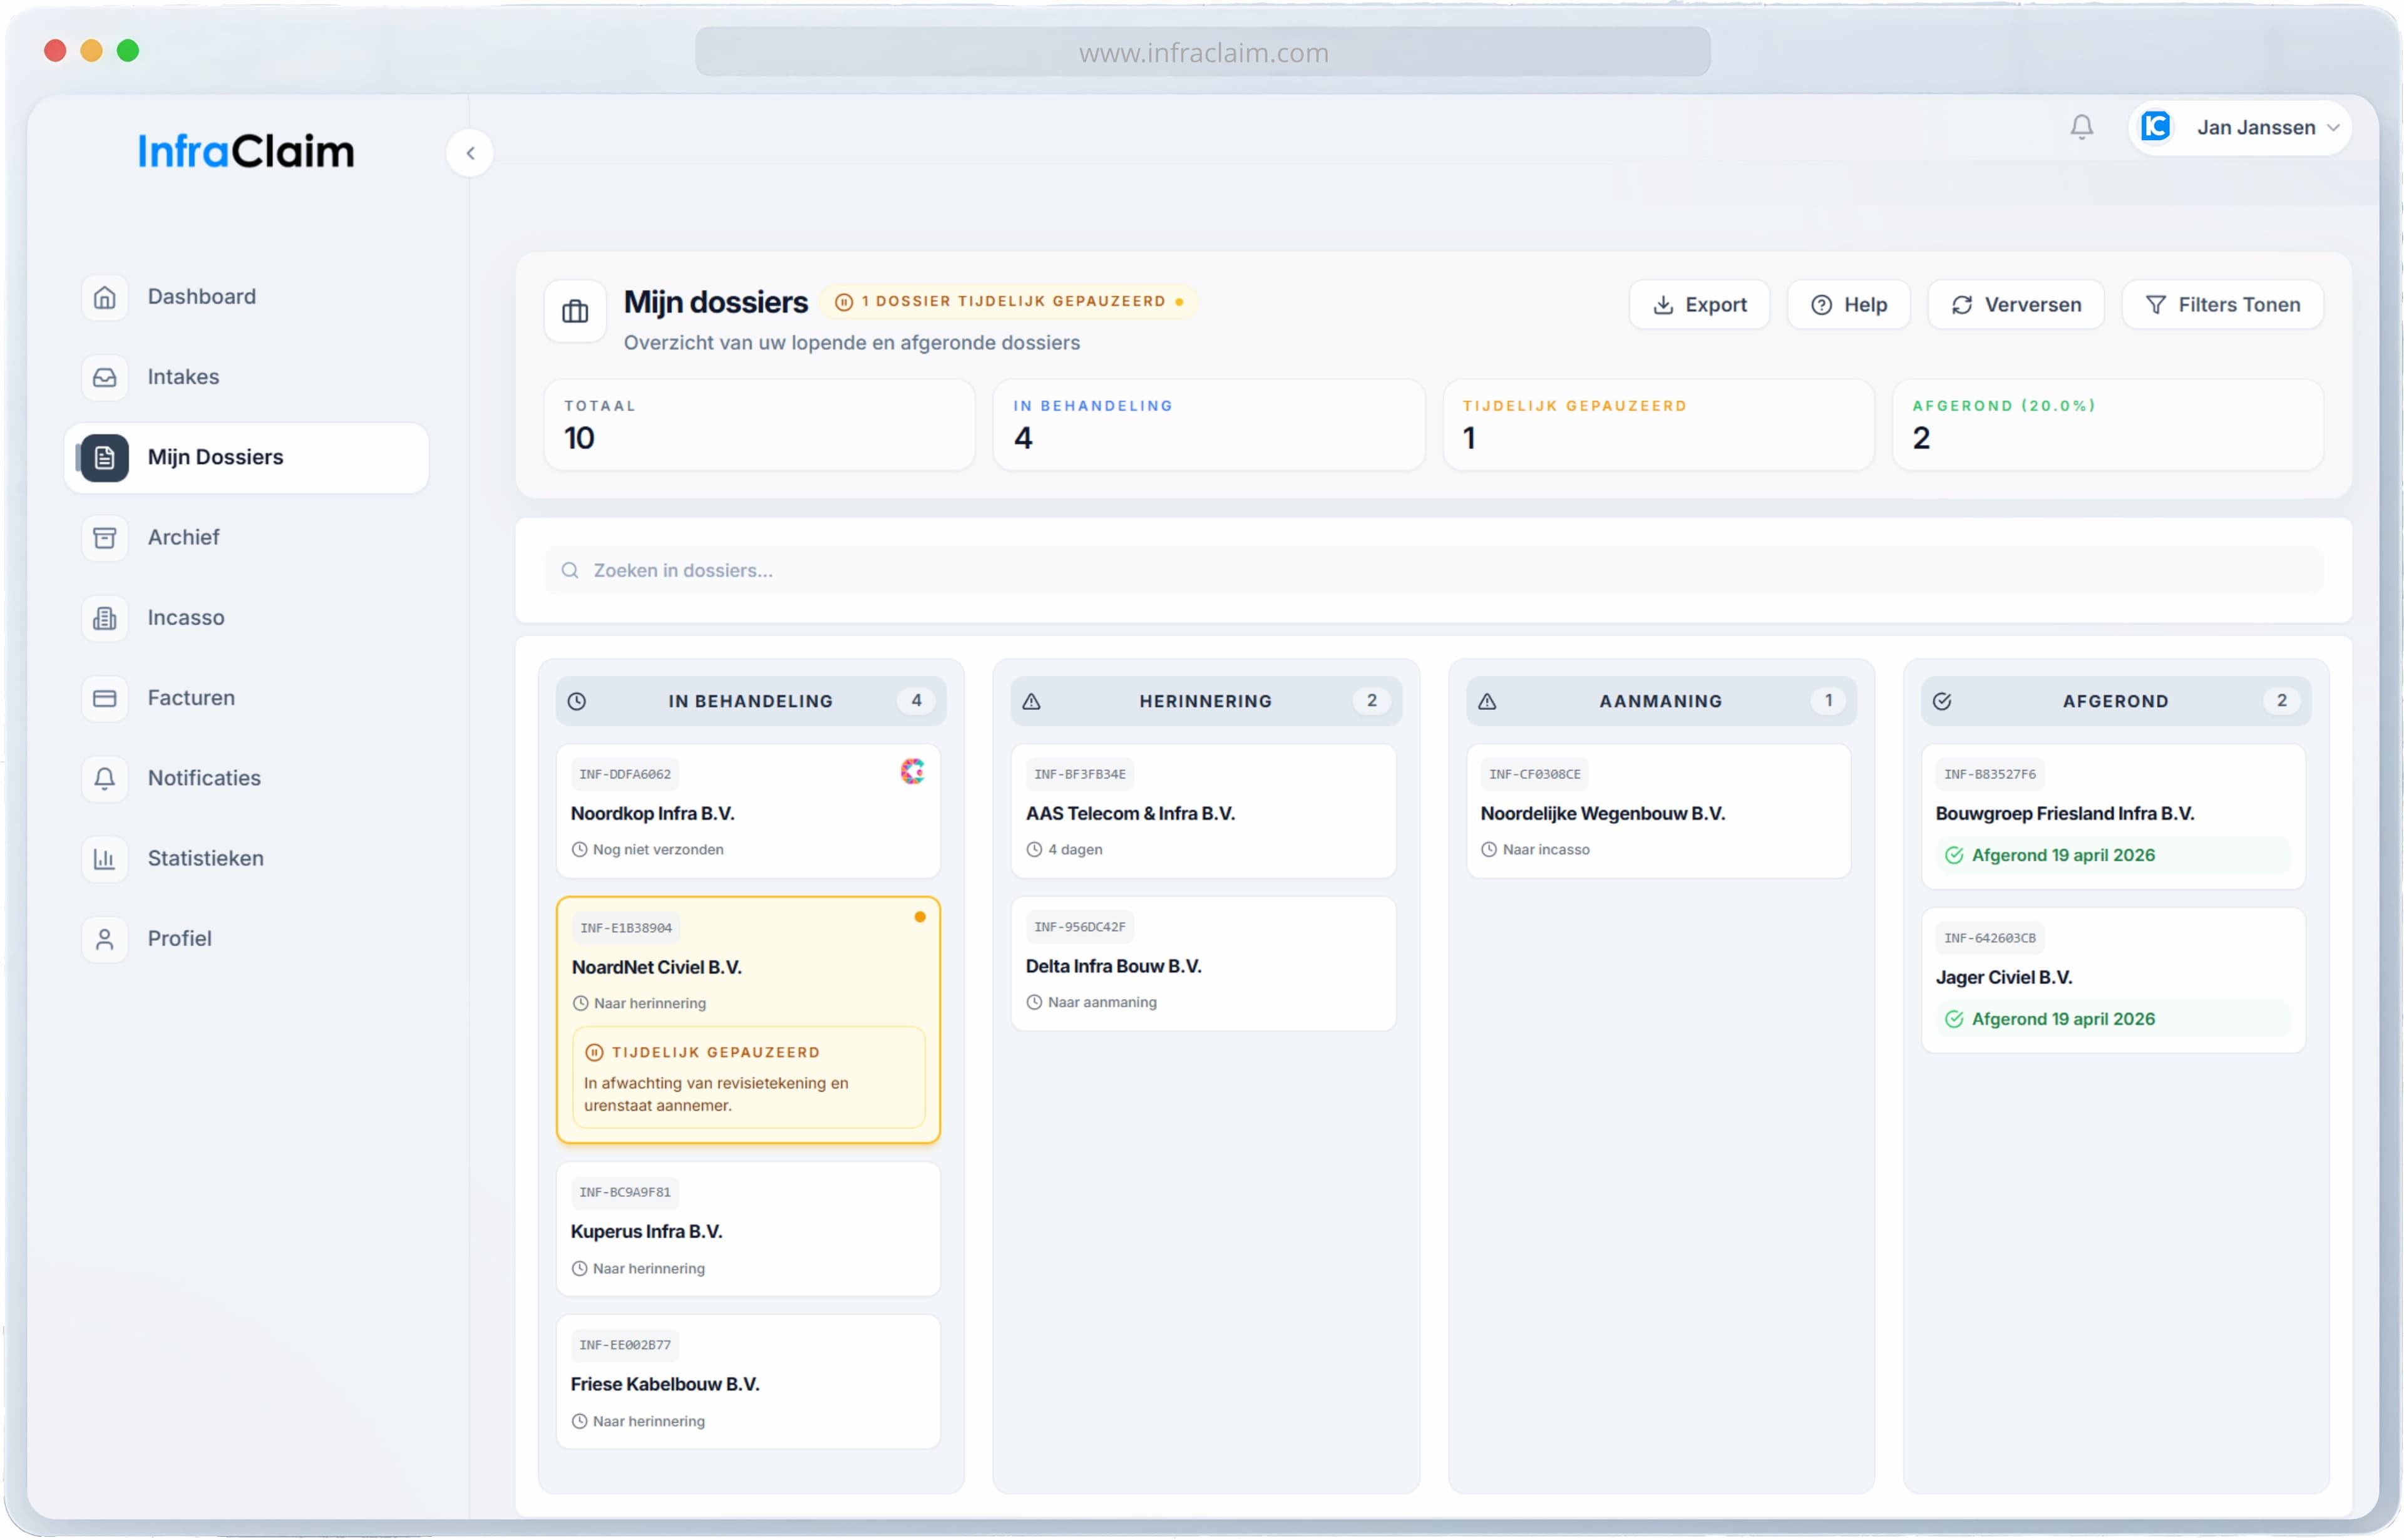This screenshot has width=2404, height=1540.
Task: Click the Mijn Dossiers document icon
Action: point(105,458)
